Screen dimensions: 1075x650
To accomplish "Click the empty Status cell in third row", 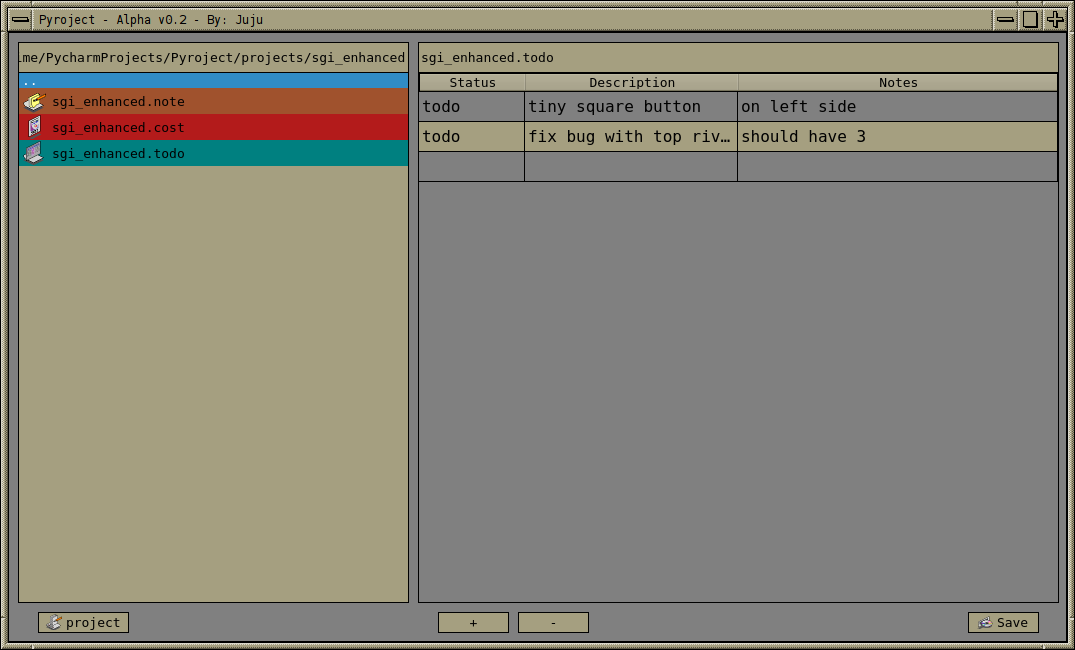I will click(x=472, y=167).
